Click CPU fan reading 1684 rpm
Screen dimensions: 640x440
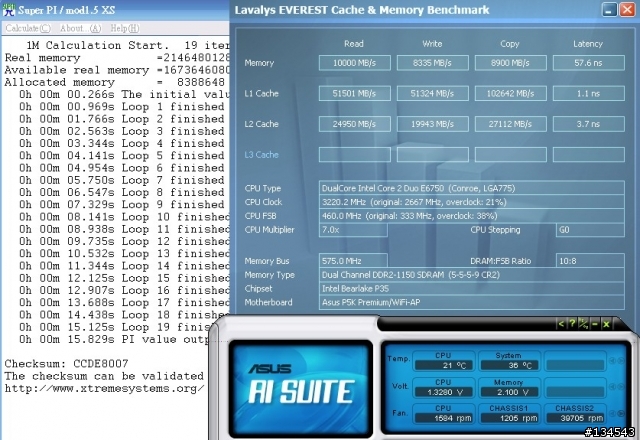[x=444, y=418]
